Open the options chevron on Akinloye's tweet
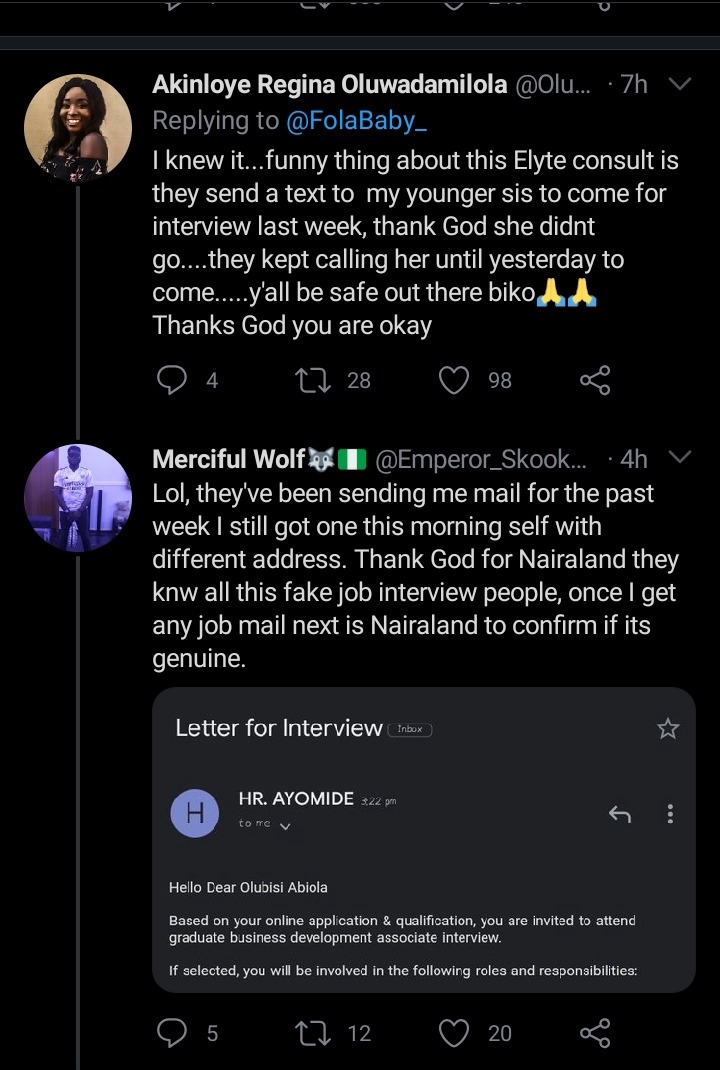 [x=680, y=84]
